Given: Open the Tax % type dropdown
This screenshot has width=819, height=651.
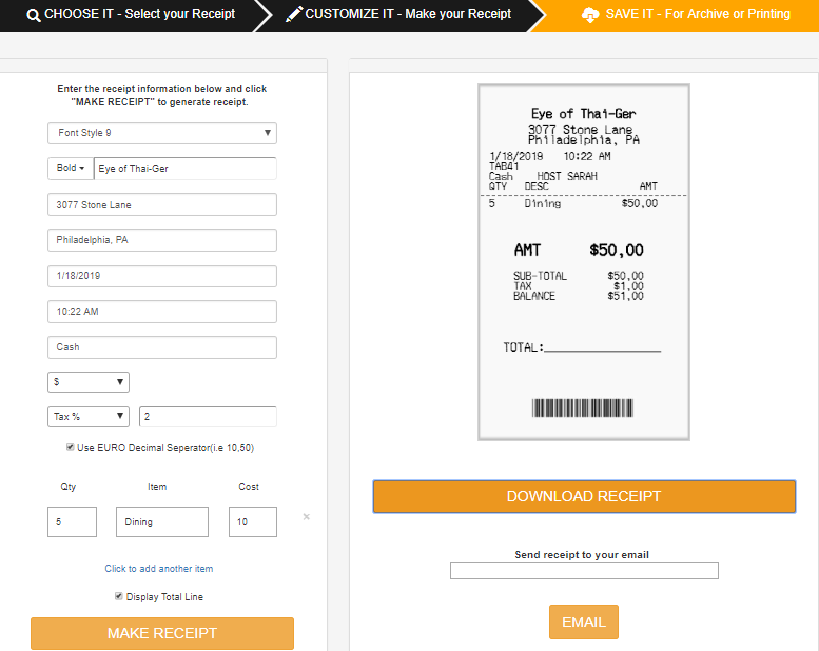Looking at the screenshot, I should [x=88, y=416].
